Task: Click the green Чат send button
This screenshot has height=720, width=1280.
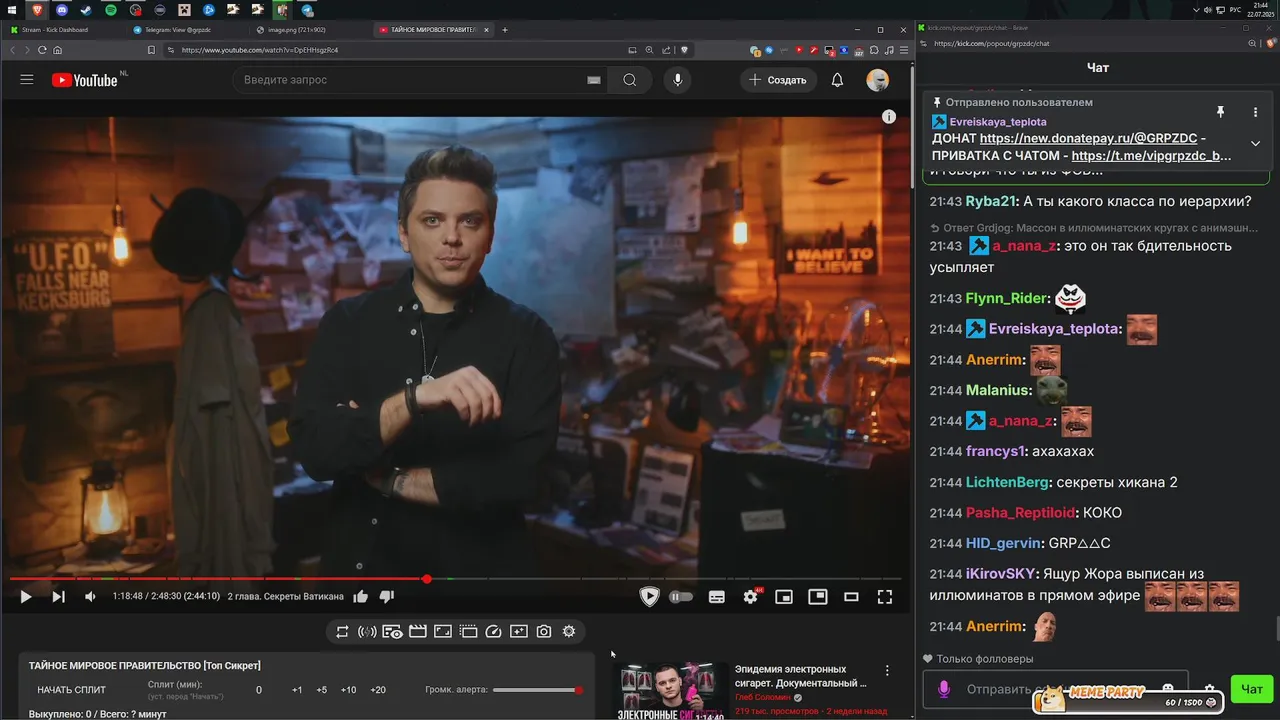Action: (x=1252, y=689)
